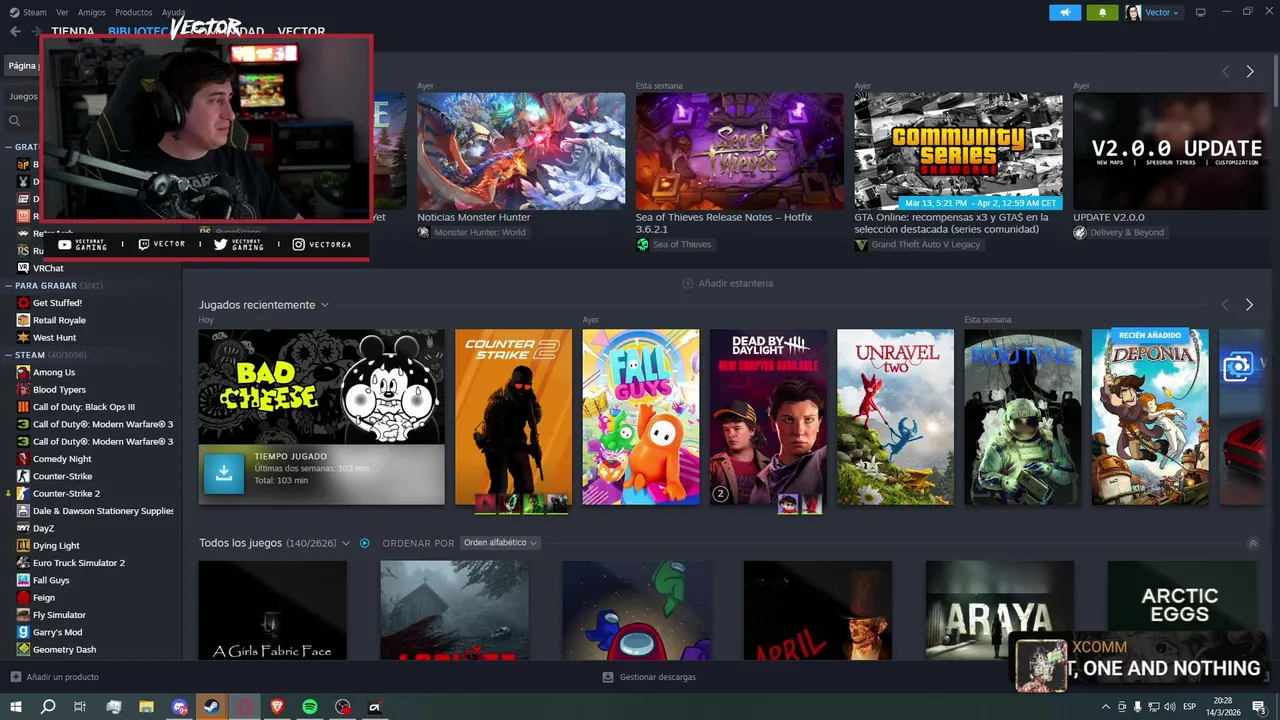Viewport: 1280px width, 720px height.
Task: Open the Jugados recientemente shelf dropdown
Action: [324, 305]
